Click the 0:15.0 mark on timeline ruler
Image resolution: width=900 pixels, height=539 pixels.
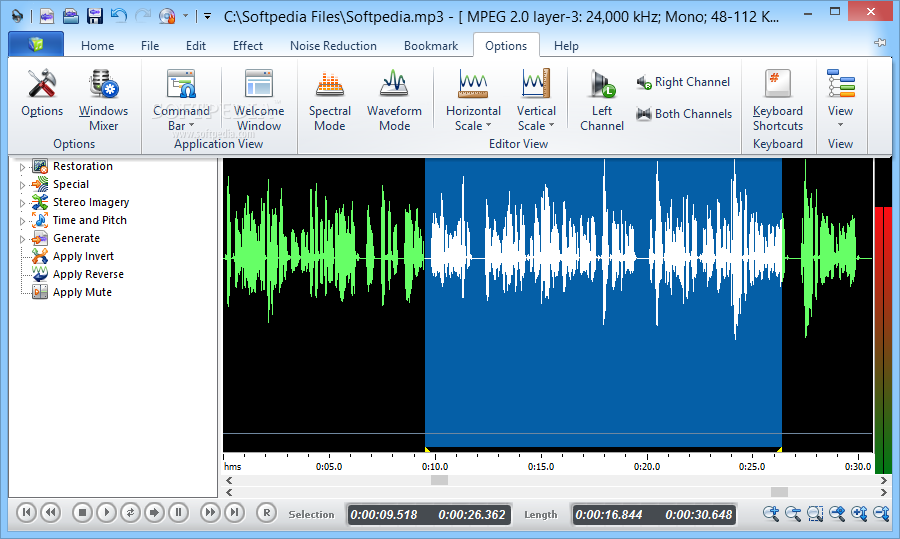pos(541,467)
